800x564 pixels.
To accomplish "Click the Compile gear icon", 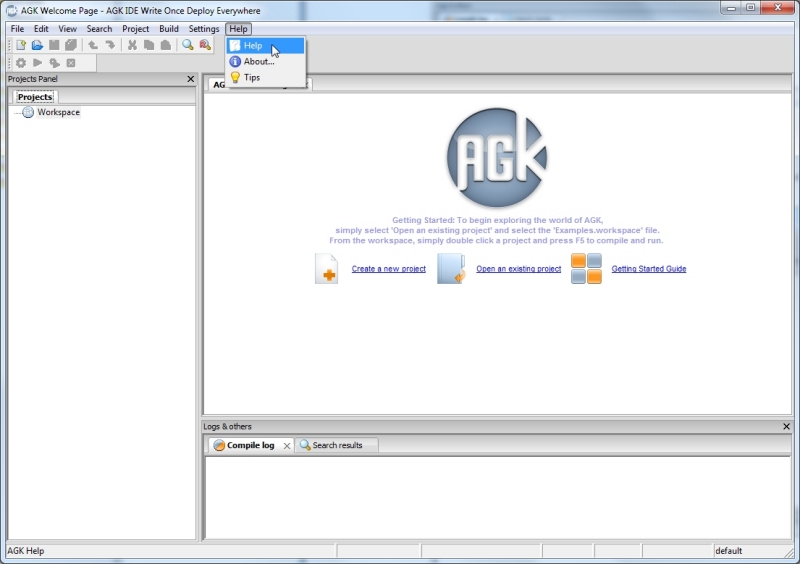I will [21, 63].
